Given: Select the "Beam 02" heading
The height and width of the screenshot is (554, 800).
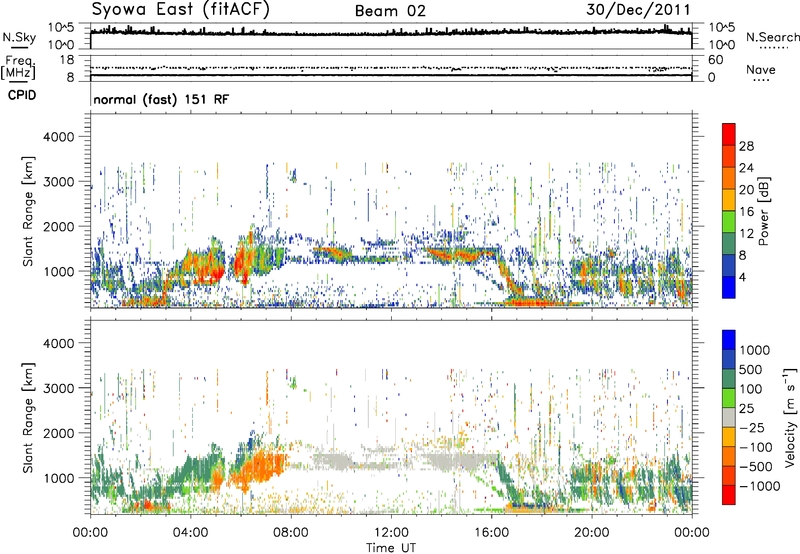Looking at the screenshot, I should click(x=390, y=11).
